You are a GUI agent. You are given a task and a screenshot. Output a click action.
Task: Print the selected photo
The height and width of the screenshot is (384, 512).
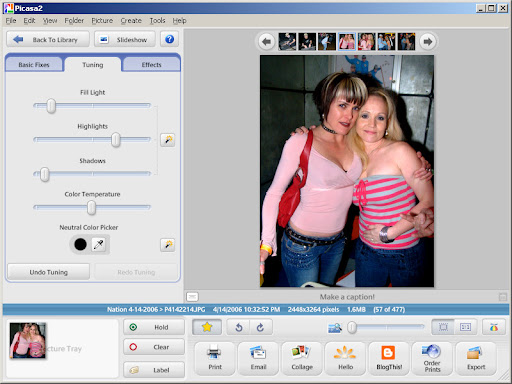(x=215, y=358)
